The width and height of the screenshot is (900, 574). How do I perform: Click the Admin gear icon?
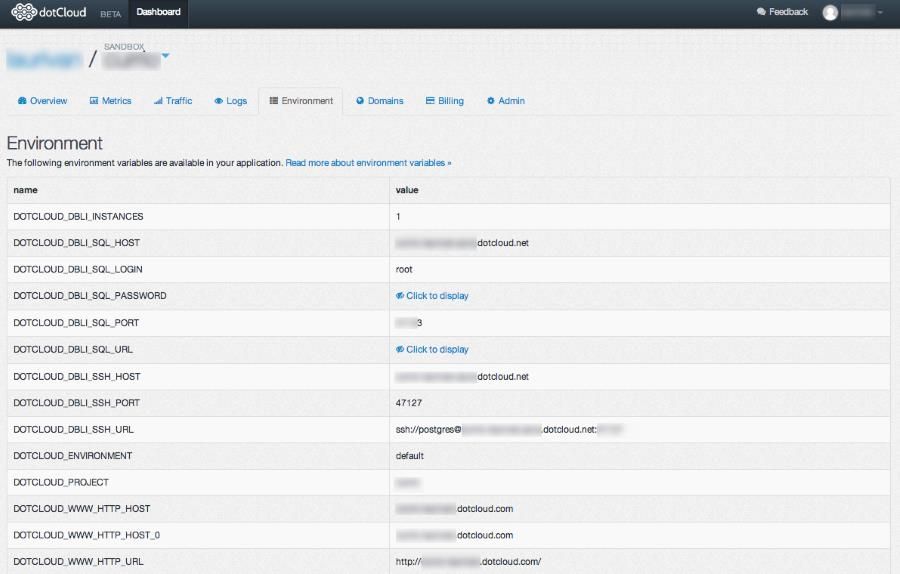coord(491,100)
